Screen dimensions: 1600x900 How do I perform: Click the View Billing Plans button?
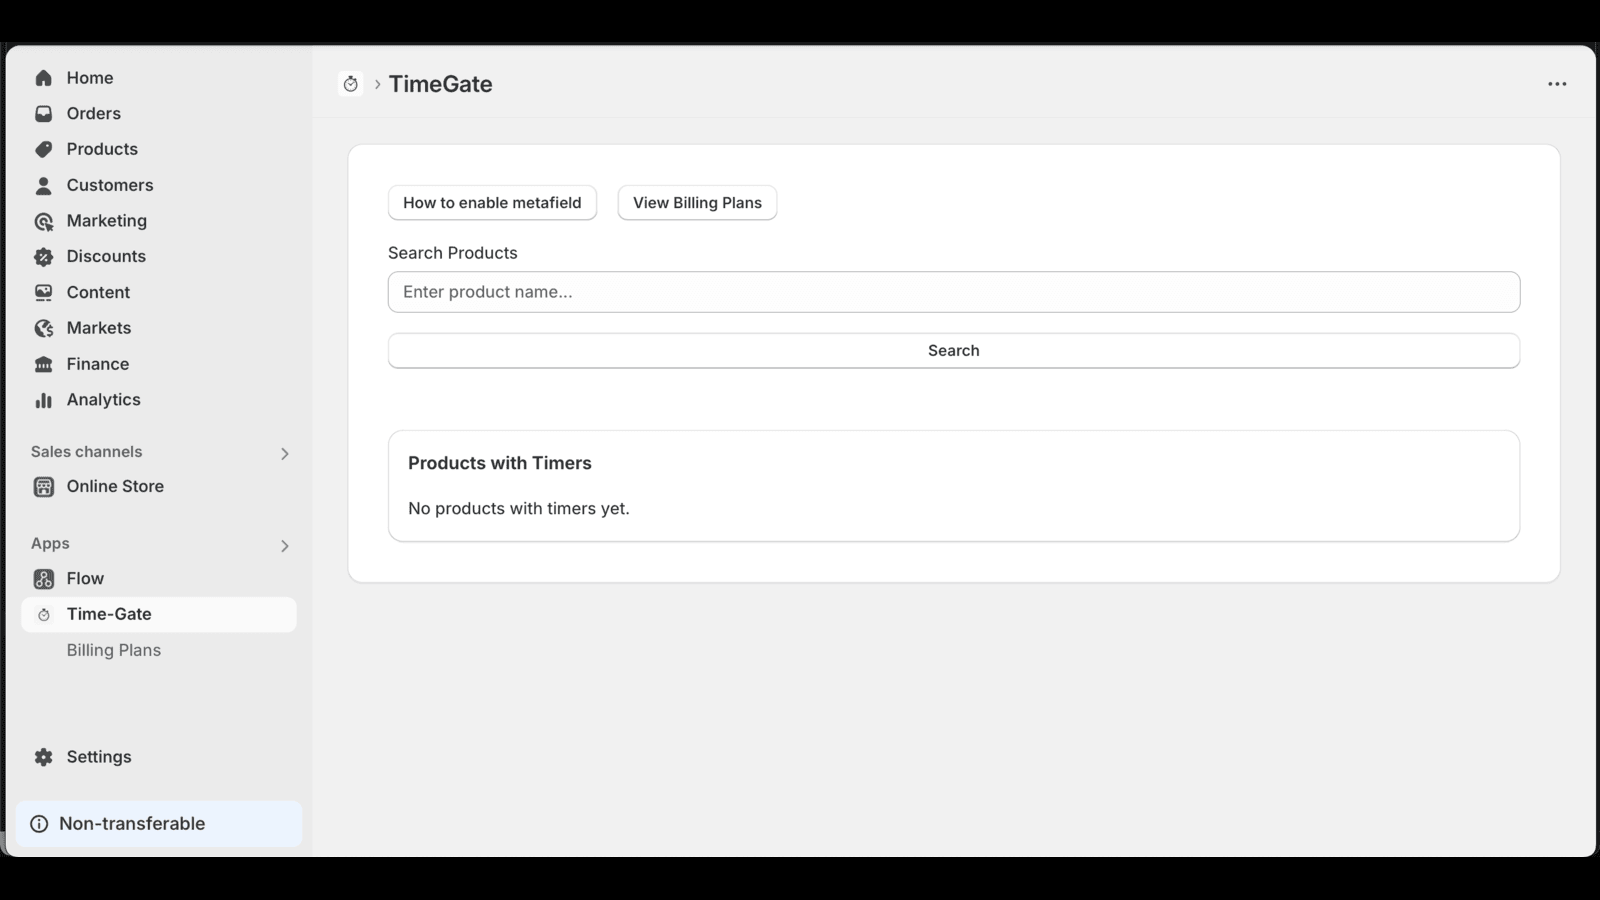[x=697, y=203]
